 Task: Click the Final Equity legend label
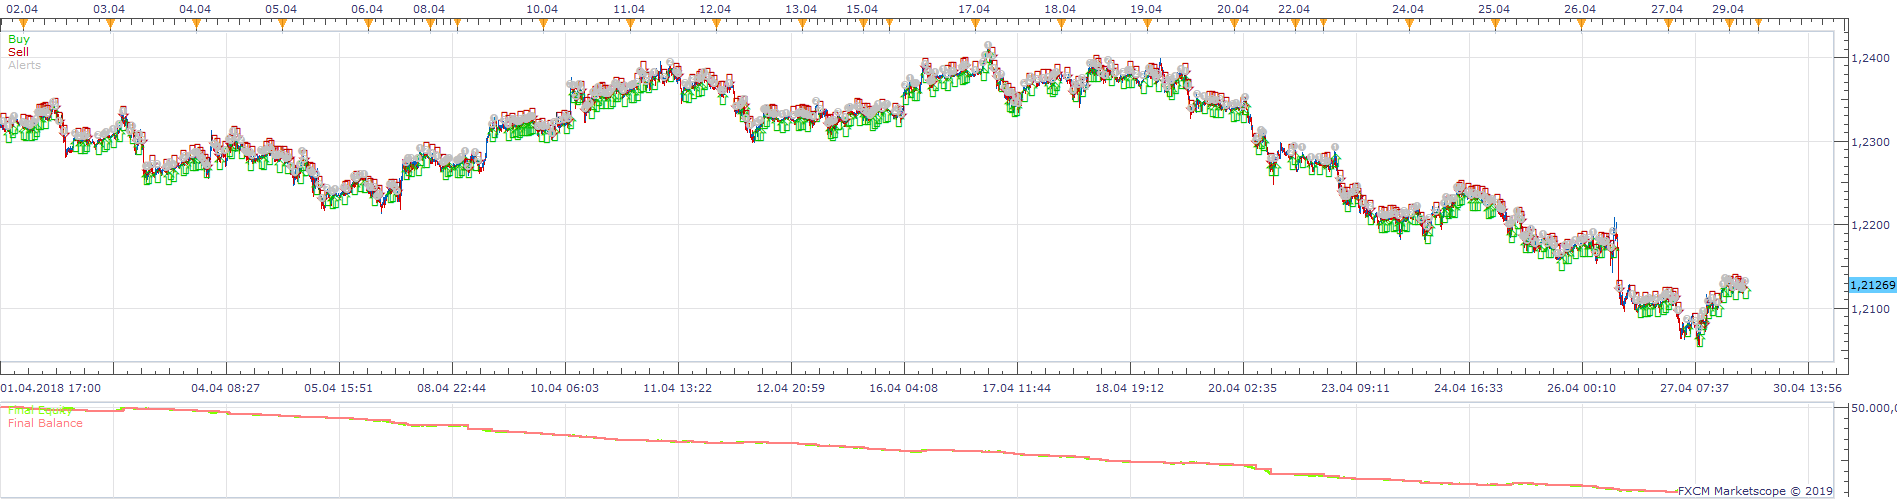click(41, 410)
